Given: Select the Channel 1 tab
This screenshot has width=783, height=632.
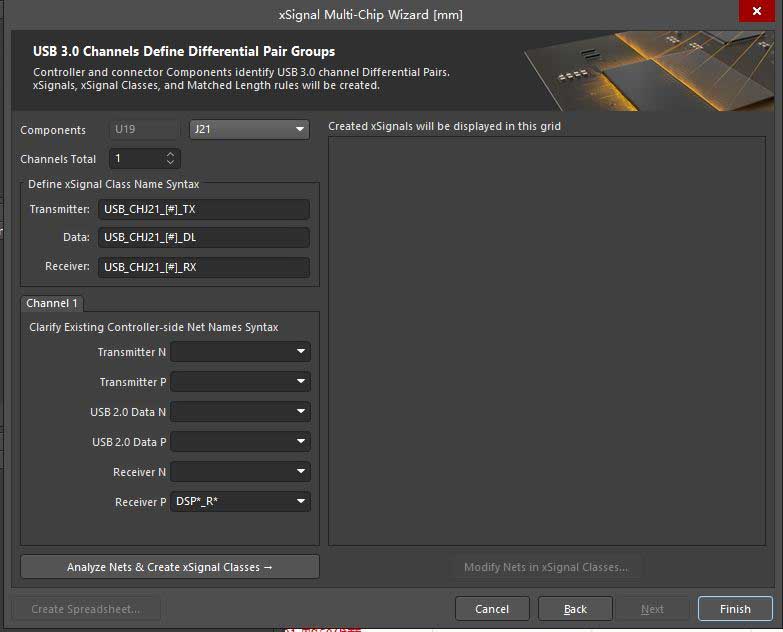Looking at the screenshot, I should tap(52, 303).
